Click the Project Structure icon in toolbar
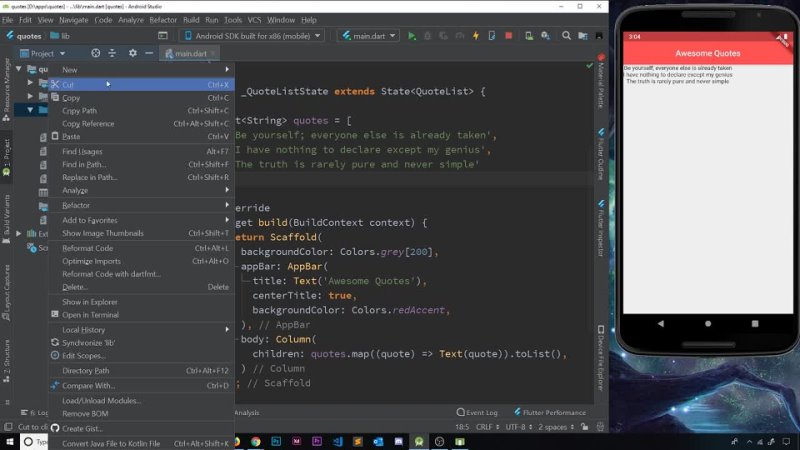 point(583,36)
